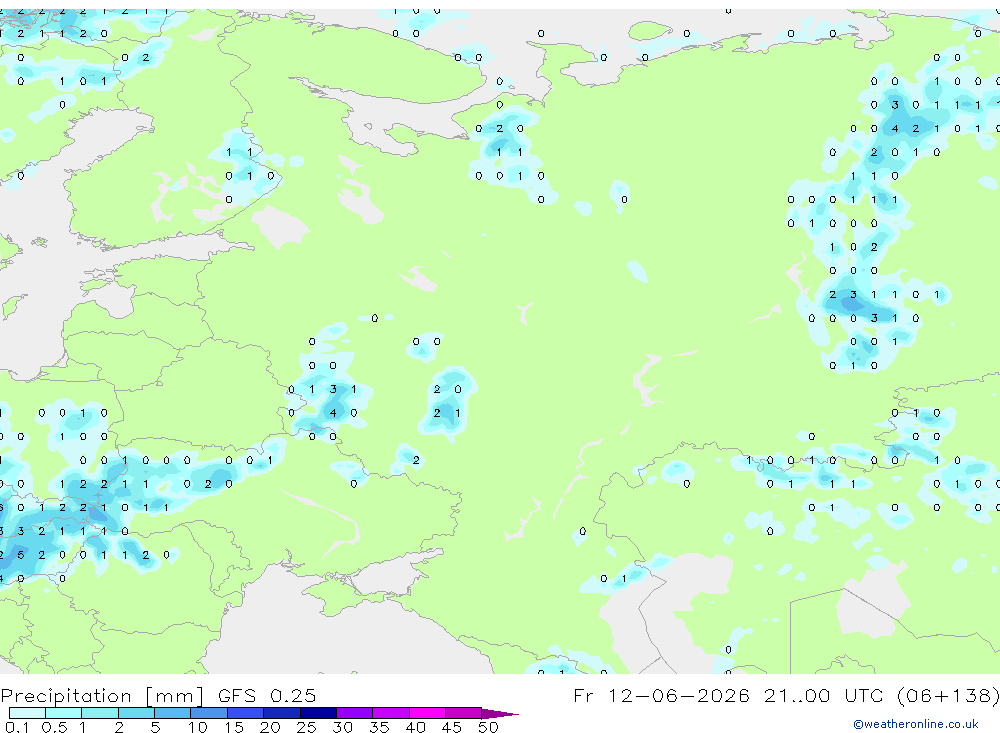Viewport: 1000px width, 733px height.
Task: Click the '15' legend scale label
Action: tap(233, 727)
